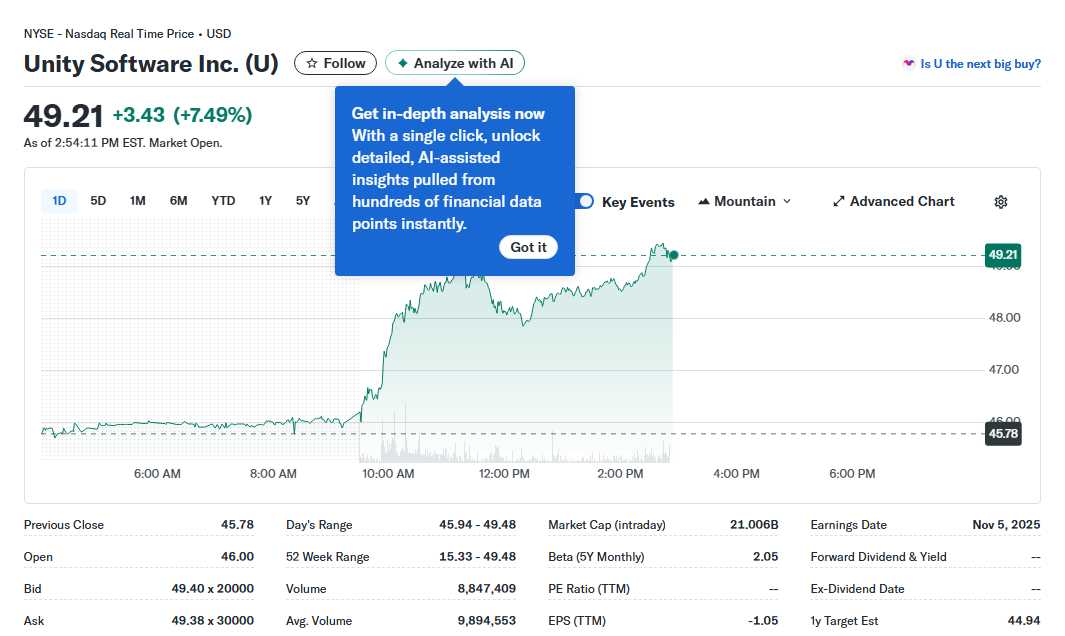Open the Mountain chart style dropdown

coord(744,201)
